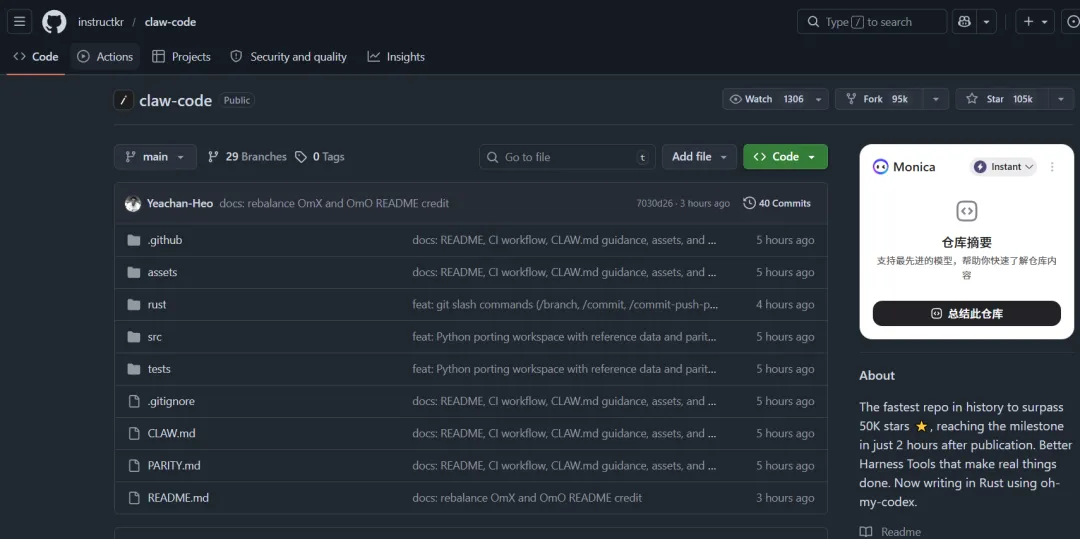Image resolution: width=1080 pixels, height=539 pixels.
Task: Click folder icon beside .github
Action: click(x=134, y=240)
